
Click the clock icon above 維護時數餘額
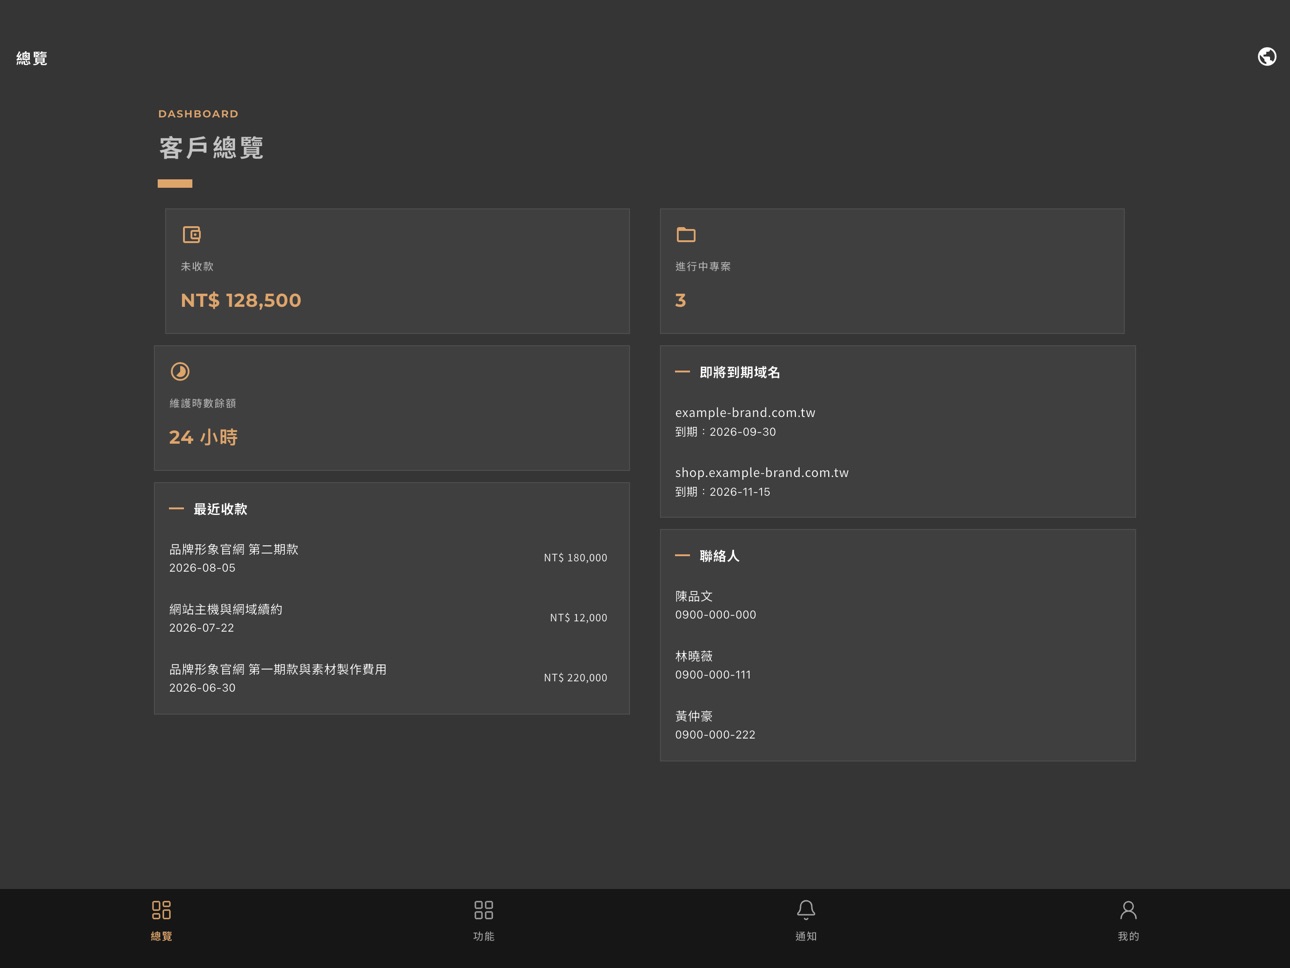coord(180,372)
